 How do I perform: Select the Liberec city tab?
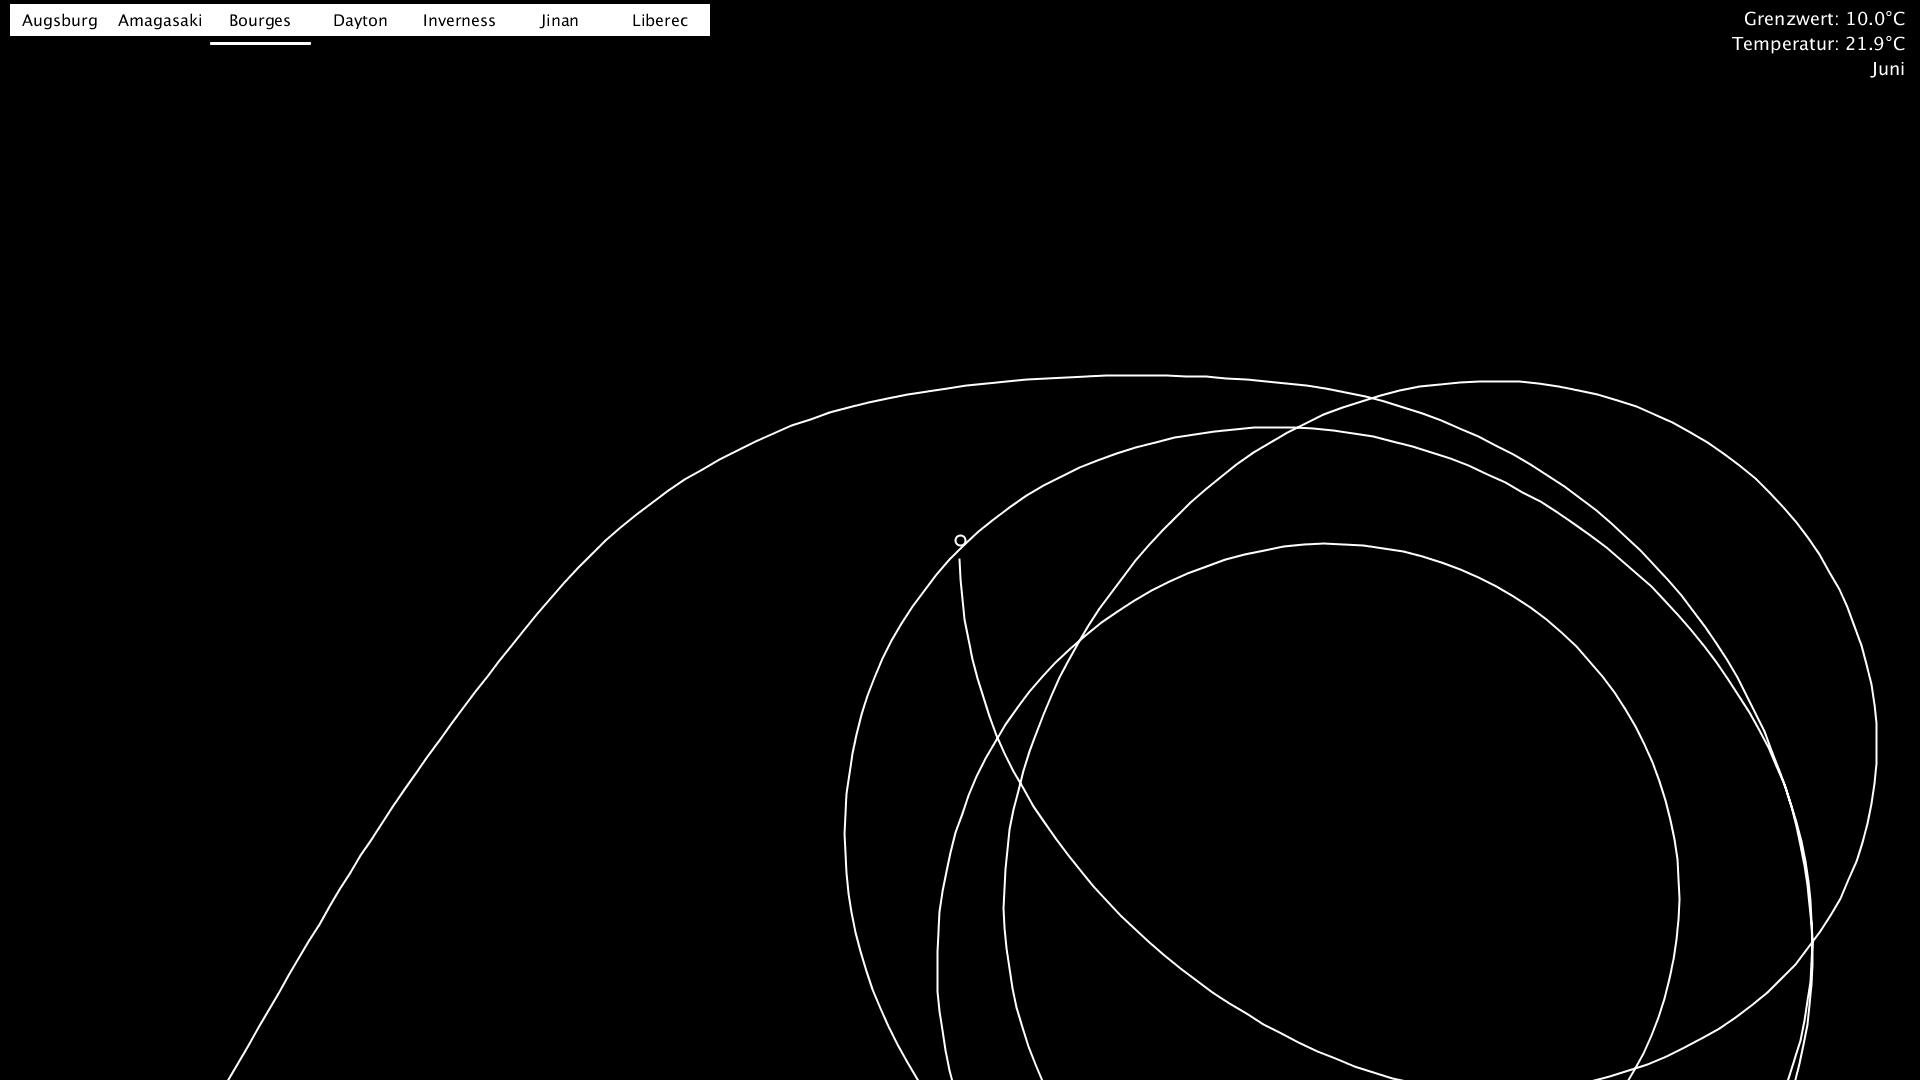(660, 20)
